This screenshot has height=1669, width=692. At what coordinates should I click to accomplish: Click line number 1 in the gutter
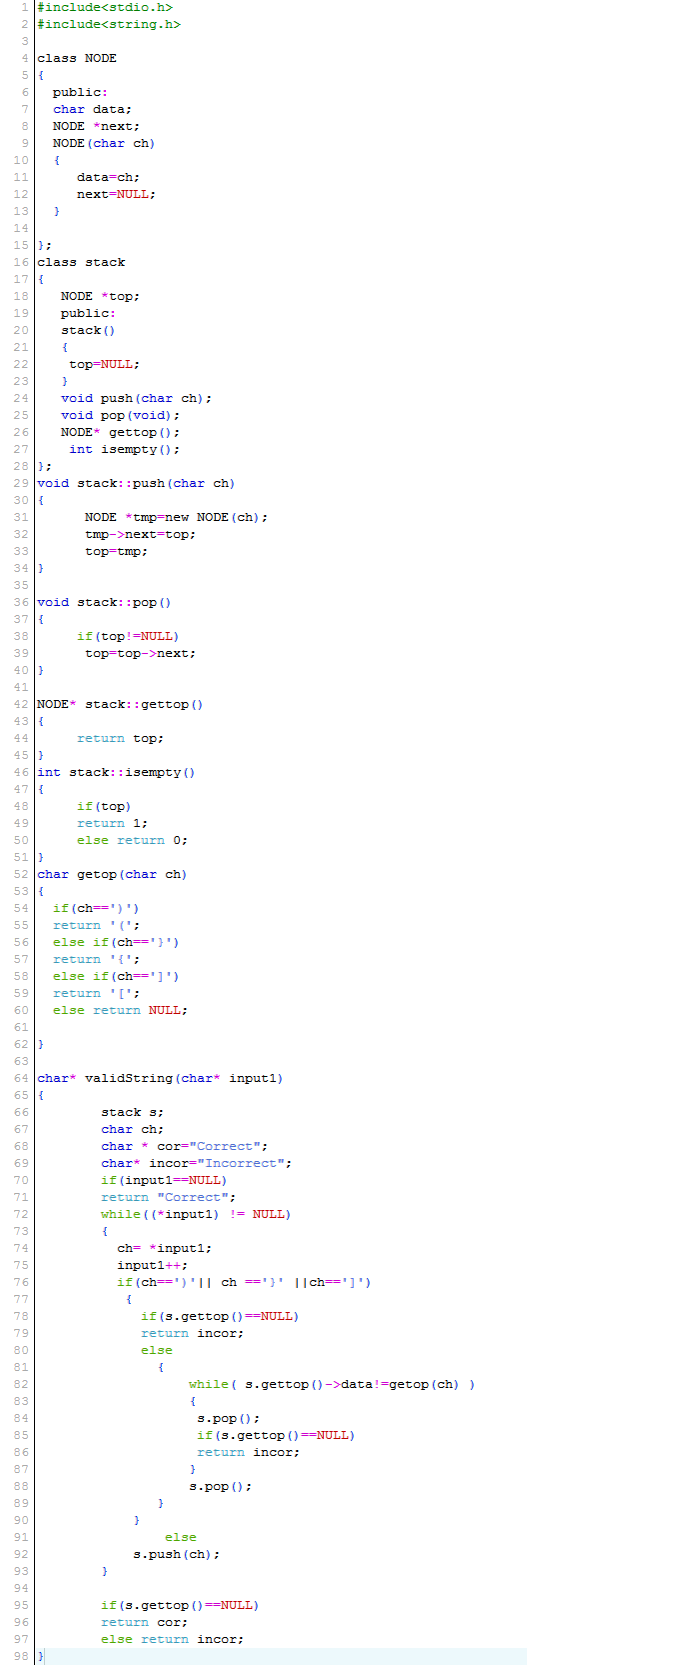(25, 7)
